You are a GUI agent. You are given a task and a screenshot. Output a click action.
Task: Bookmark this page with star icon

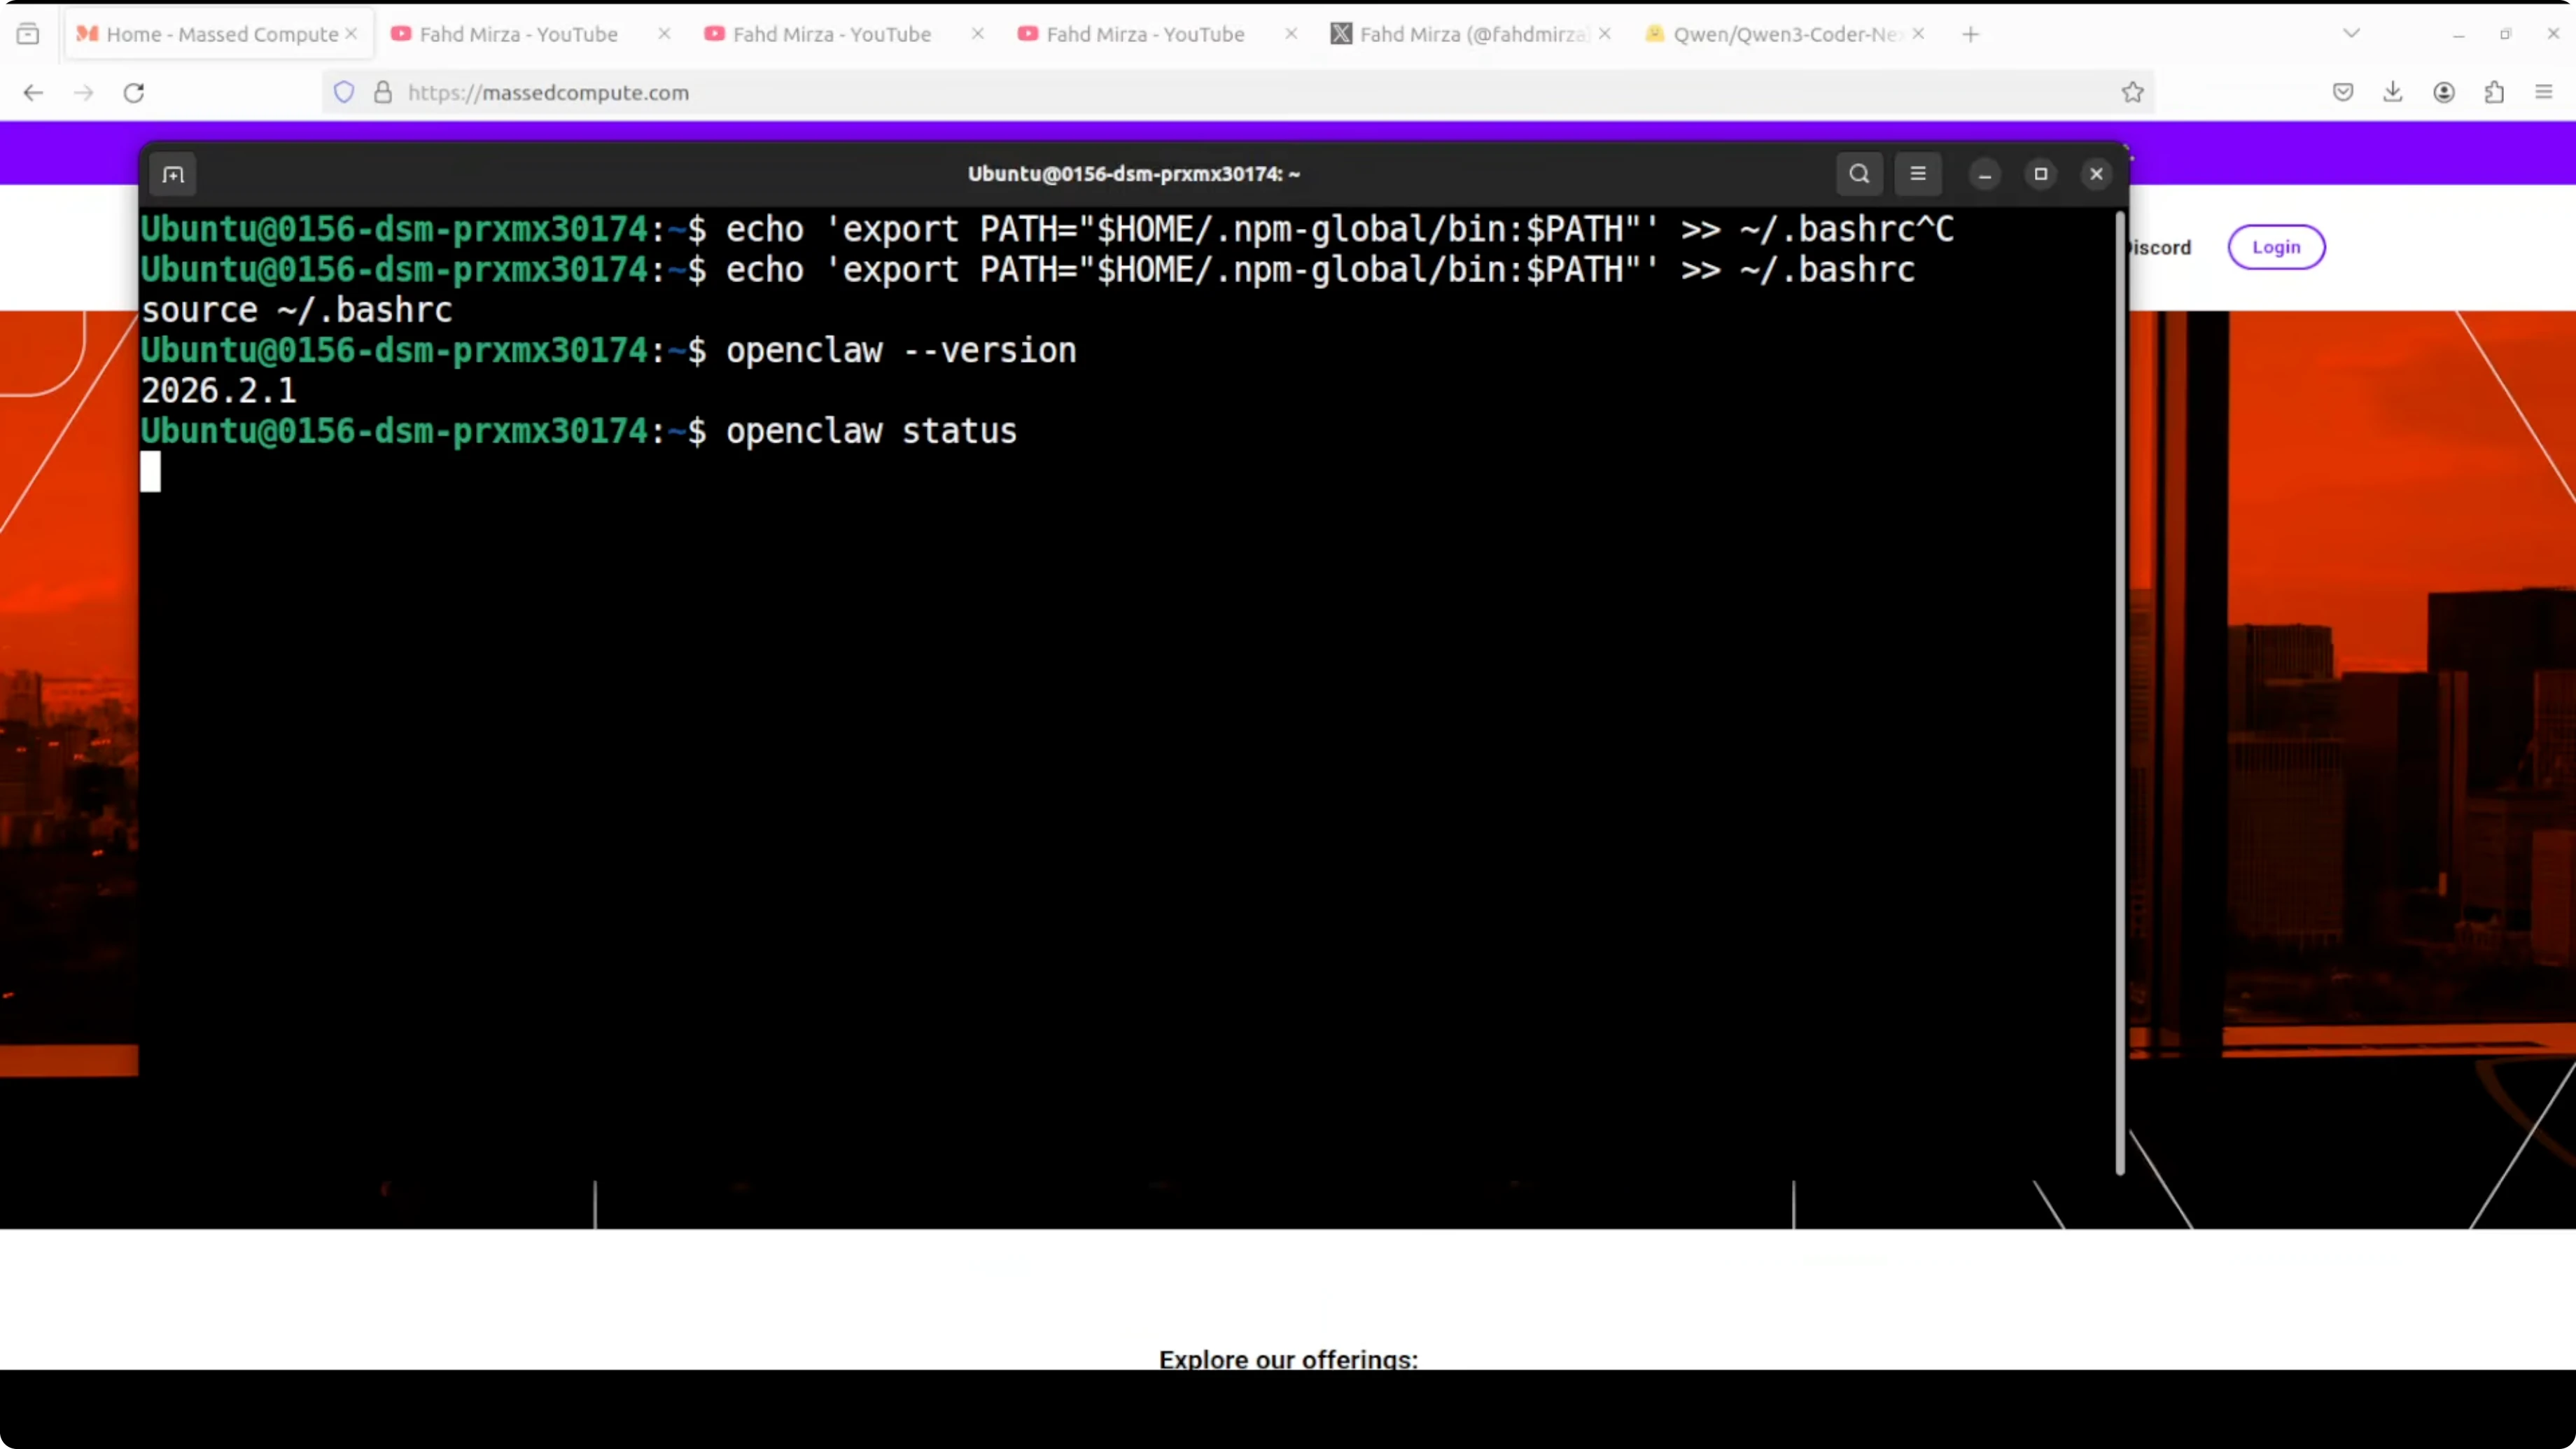pyautogui.click(x=2132, y=93)
